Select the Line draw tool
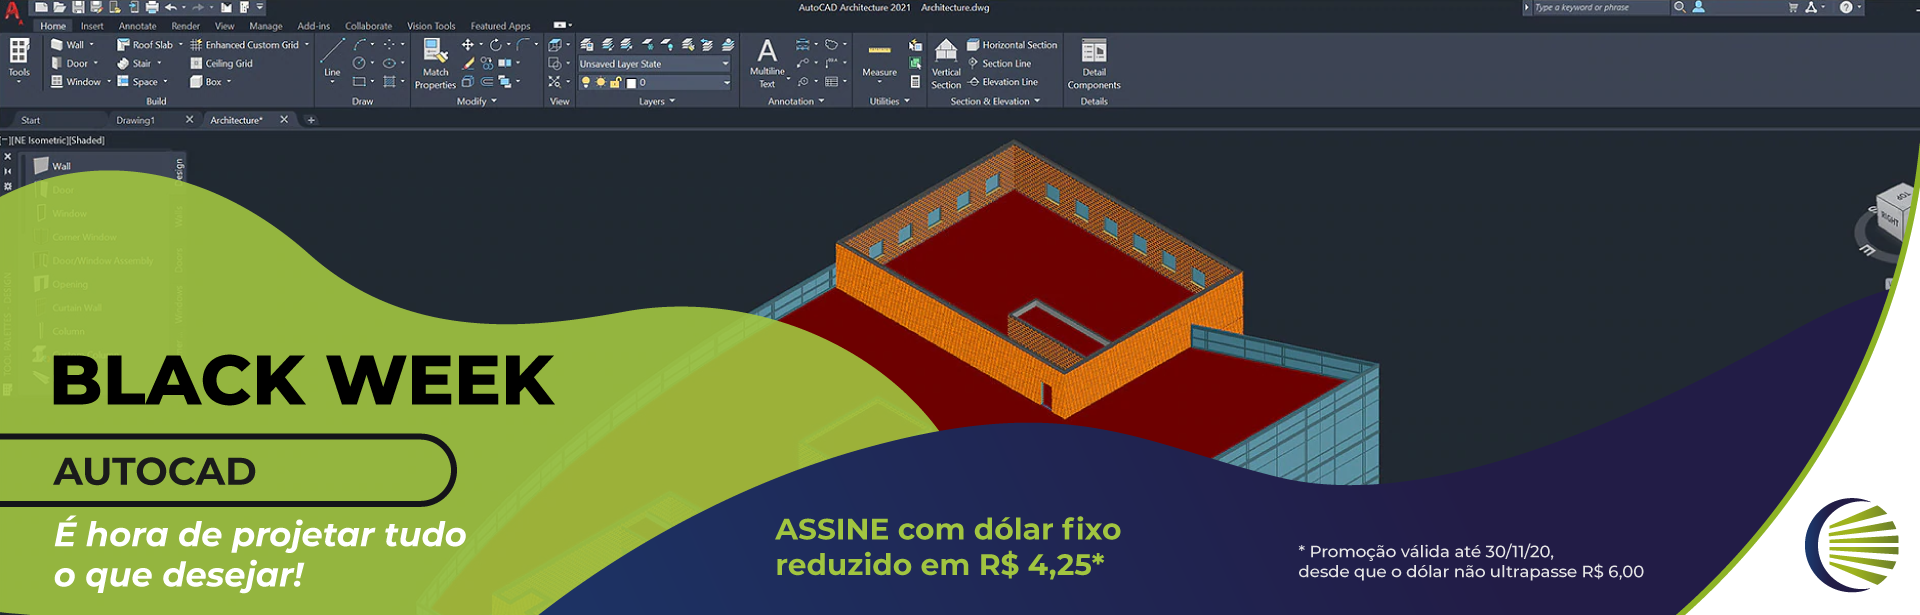 (x=332, y=56)
